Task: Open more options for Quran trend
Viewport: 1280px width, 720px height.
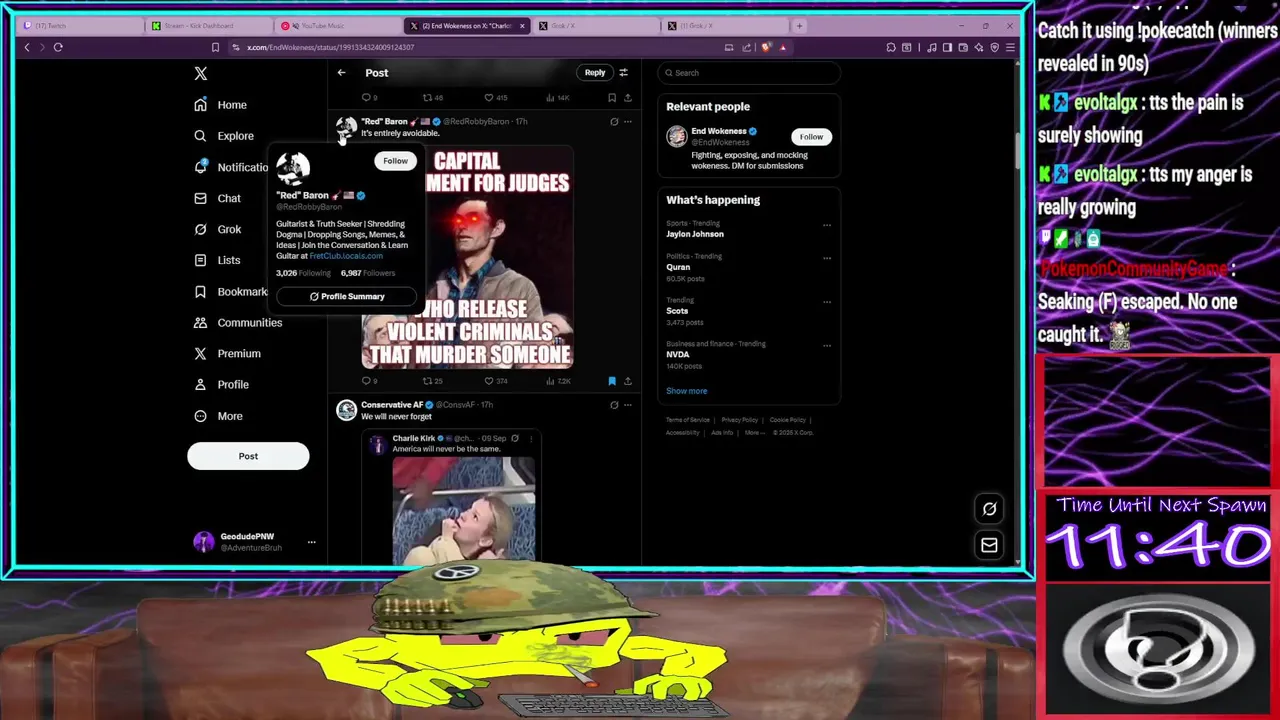Action: coord(827,258)
